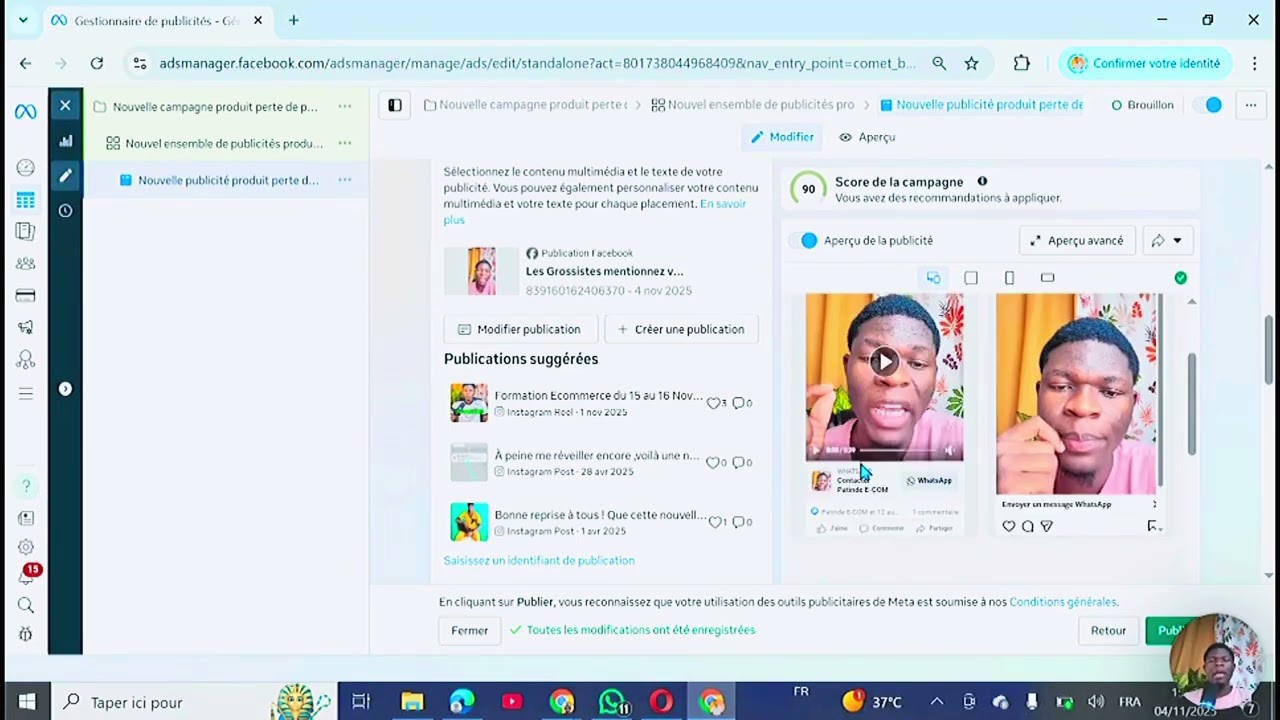Select the Gestionnaire de publicités browser tab

158,20
